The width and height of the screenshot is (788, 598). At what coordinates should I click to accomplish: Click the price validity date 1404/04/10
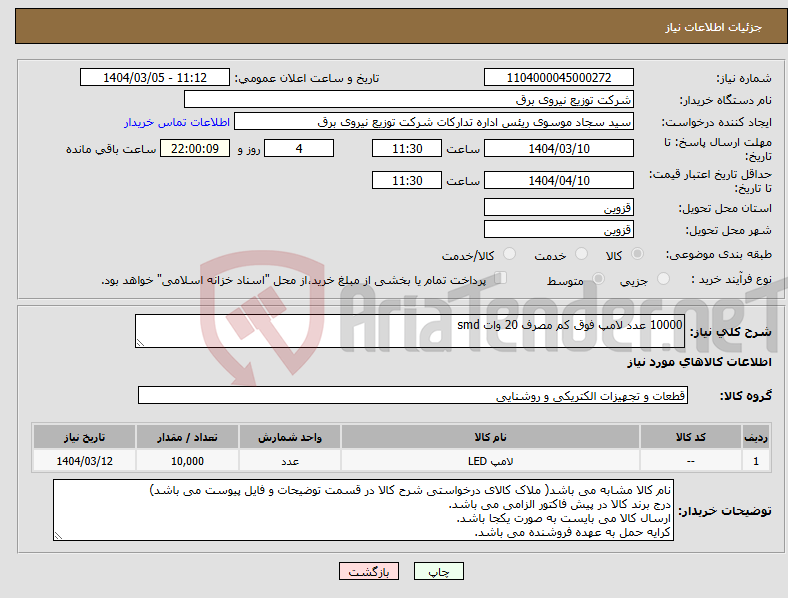click(559, 180)
